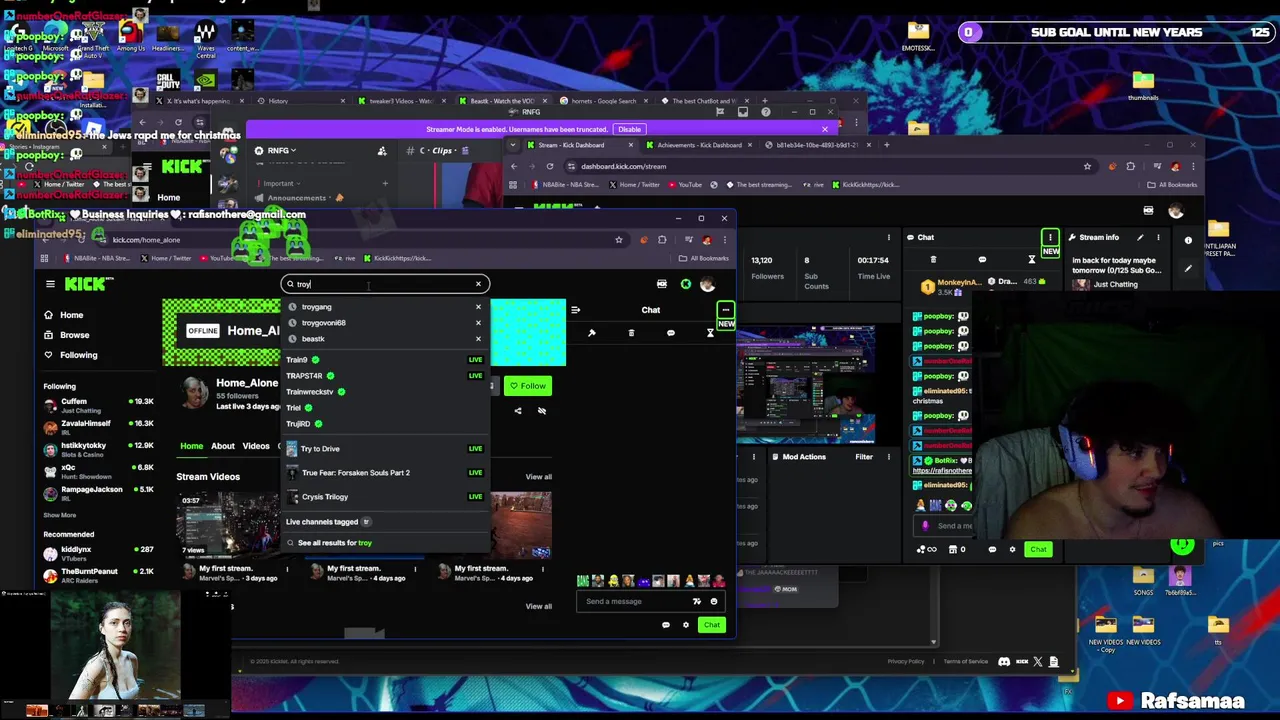Switch to the About tab of Home_Alone
This screenshot has width=1280, height=720.
click(x=222, y=446)
